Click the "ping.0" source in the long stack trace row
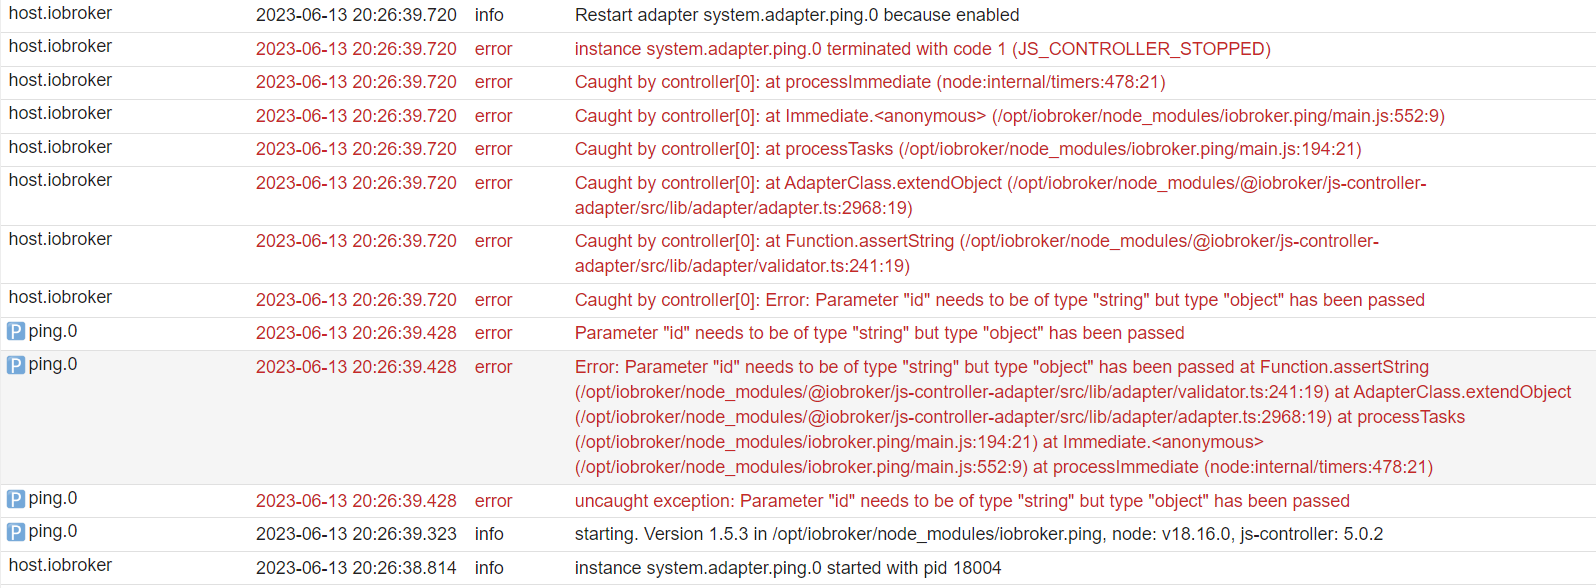The height and width of the screenshot is (588, 1596). pyautogui.click(x=53, y=364)
